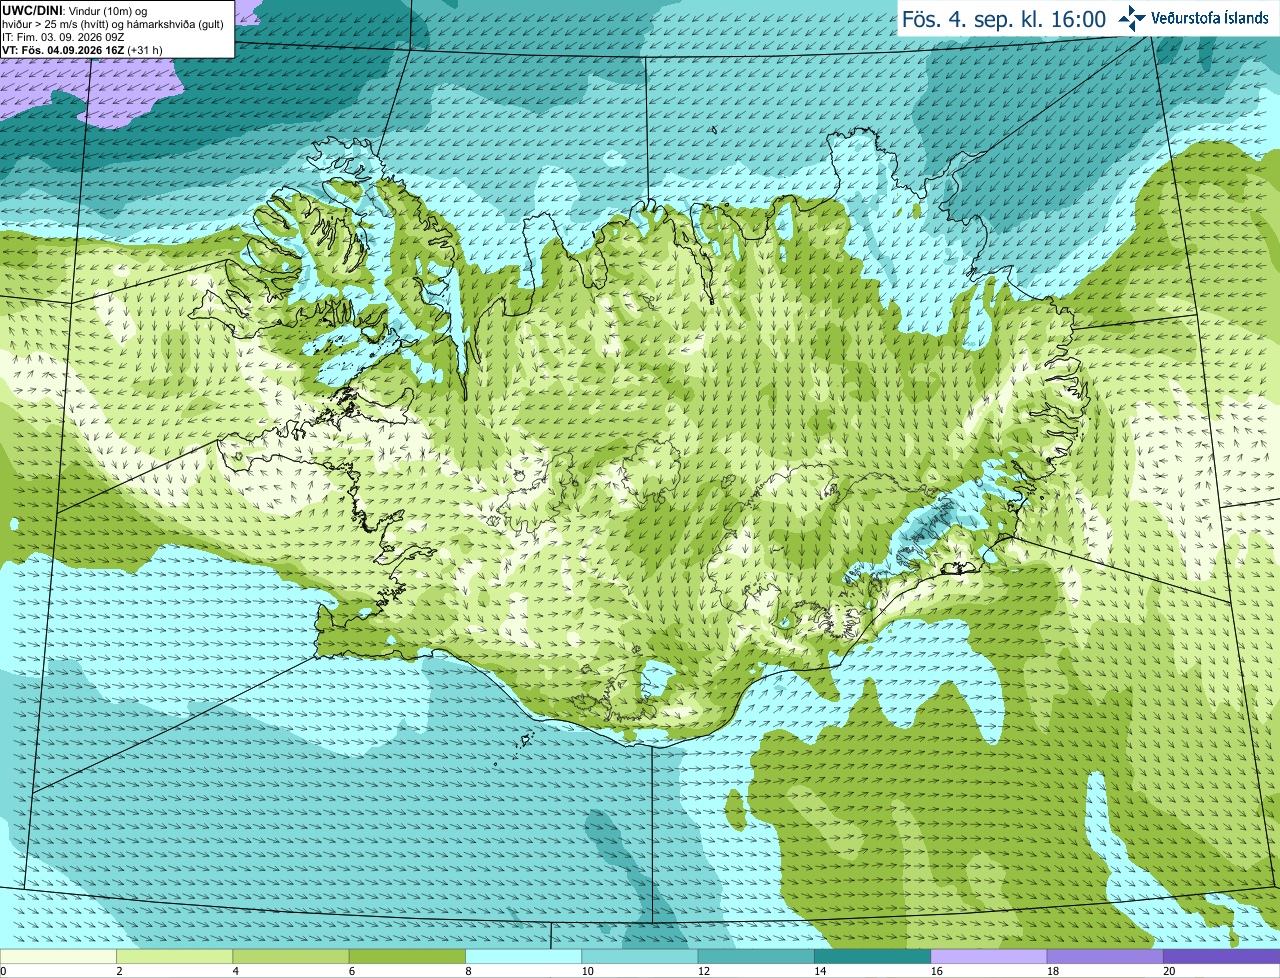The image size is (1280, 978).
Task: Select the dark green 6–8 legend swatch
Action: click(x=407, y=956)
